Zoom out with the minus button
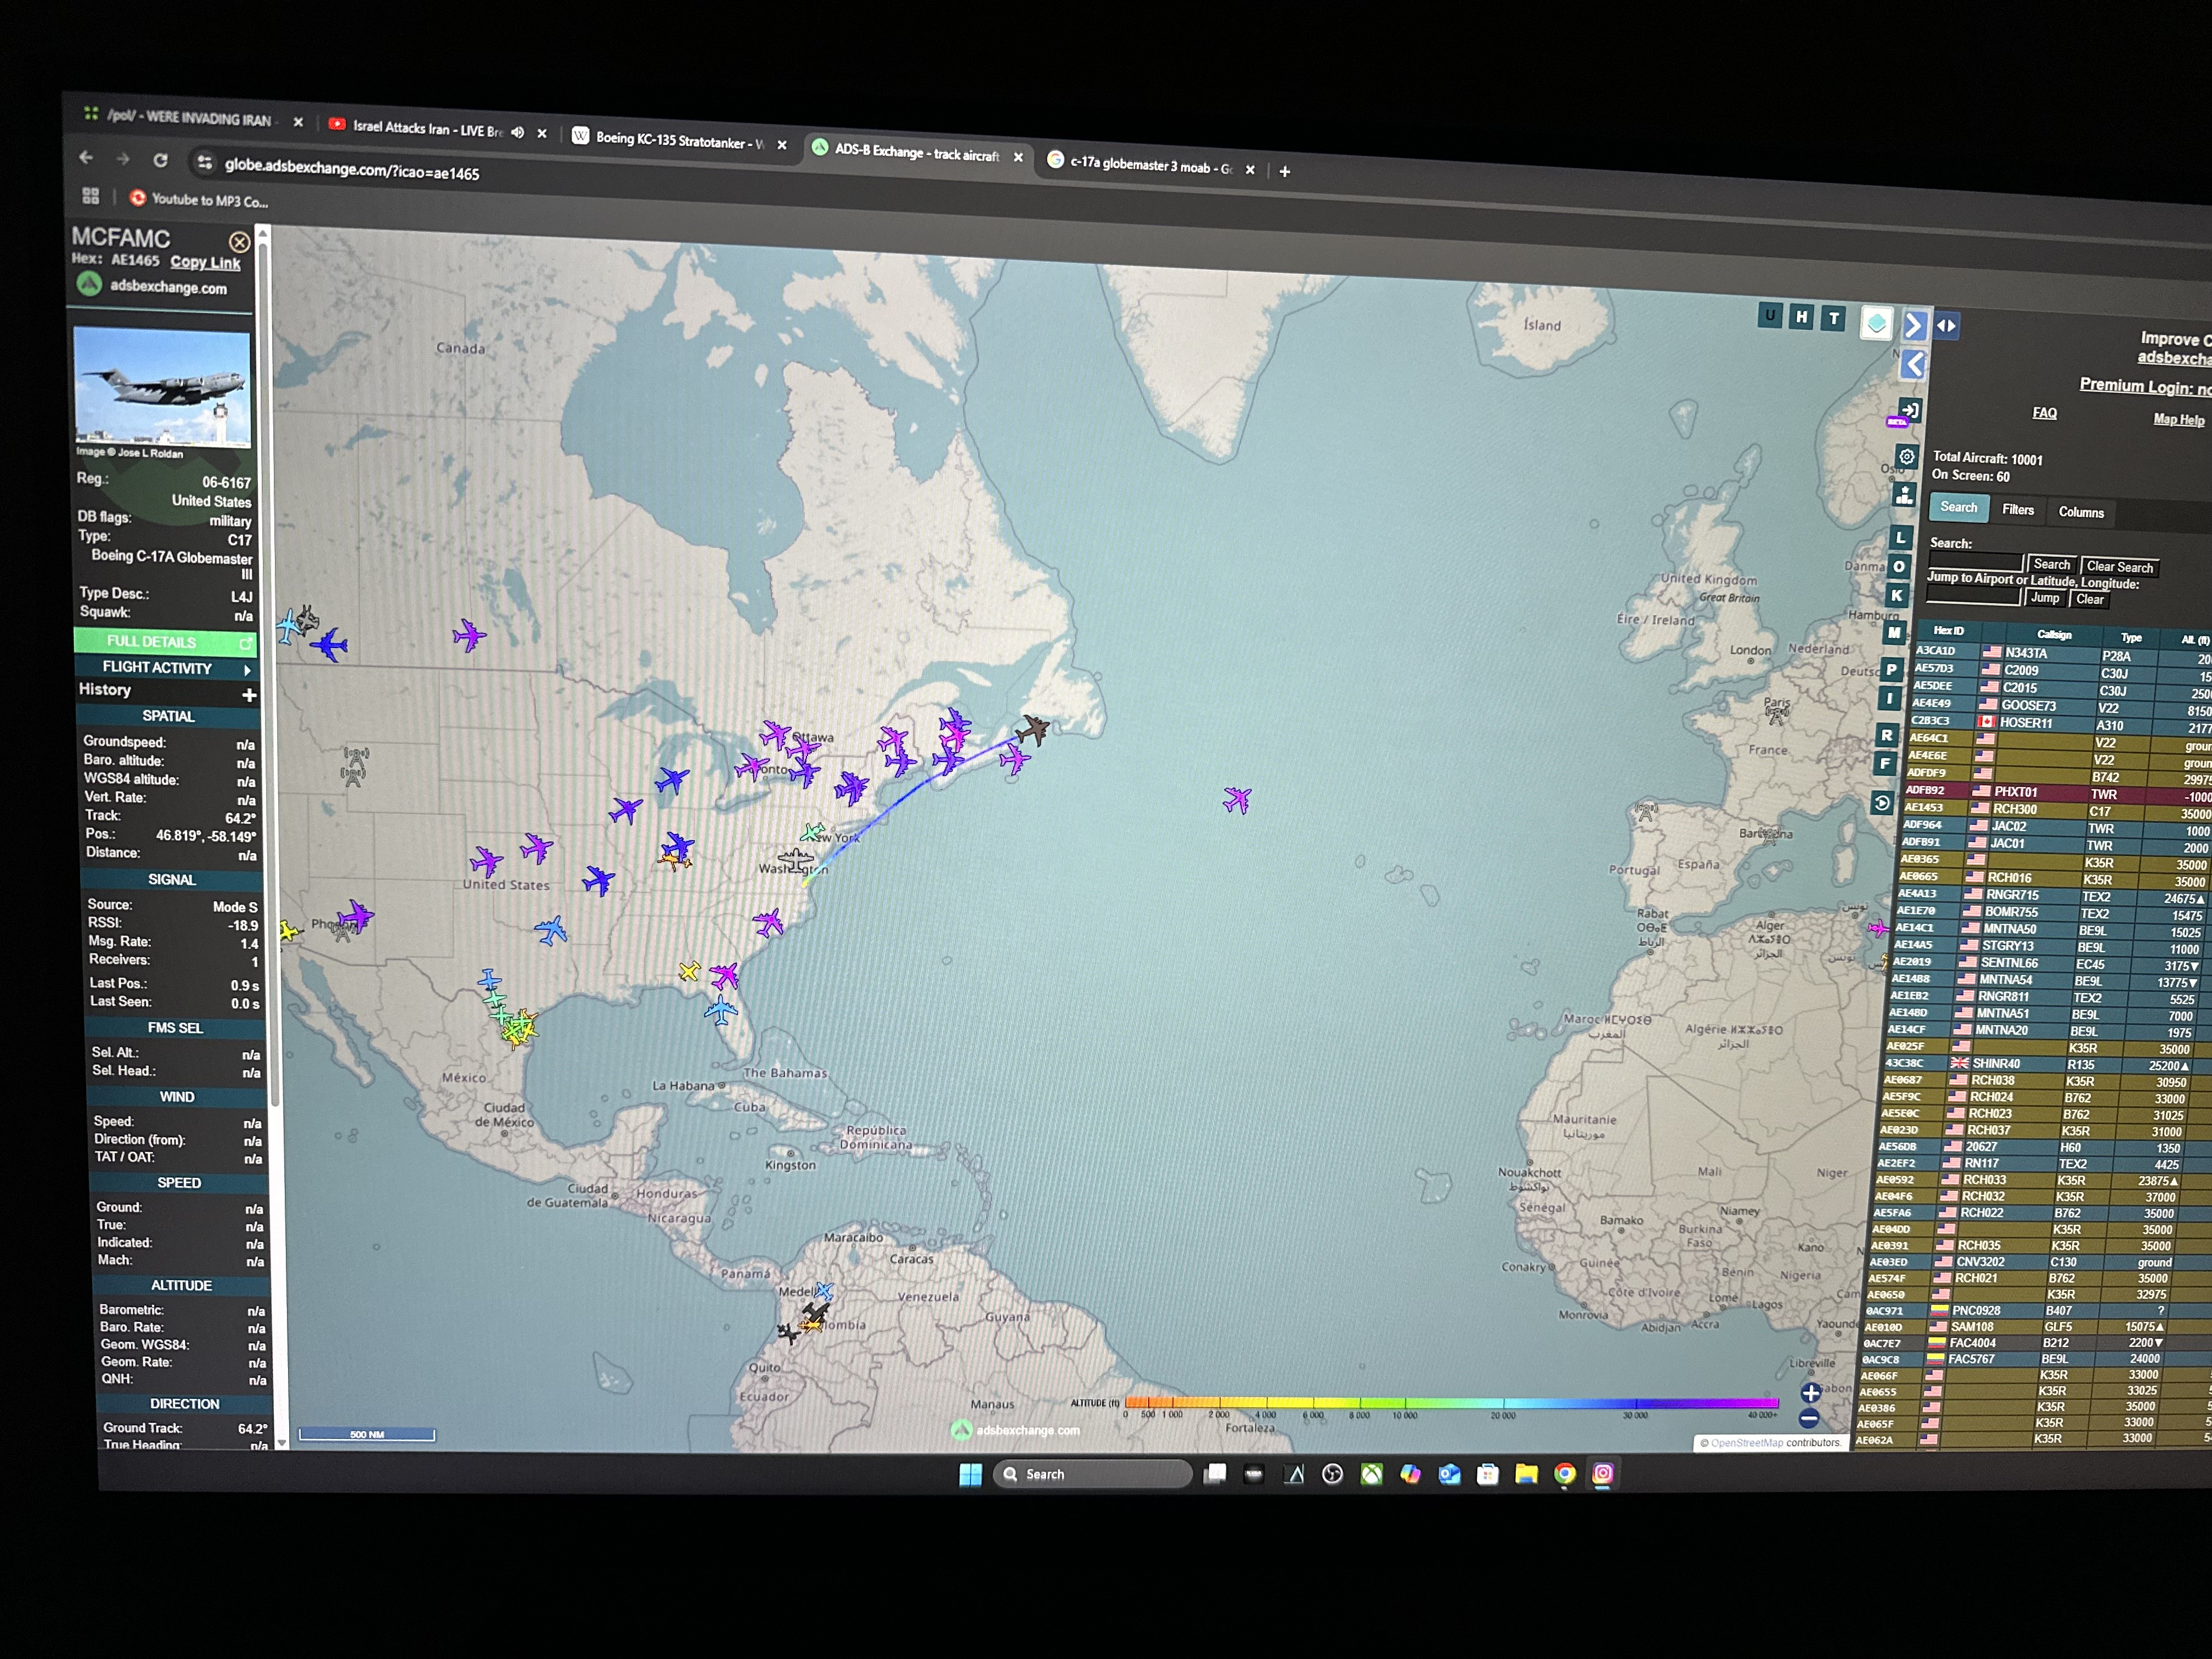Screen dimensions: 2212x1659 [x=1808, y=1418]
